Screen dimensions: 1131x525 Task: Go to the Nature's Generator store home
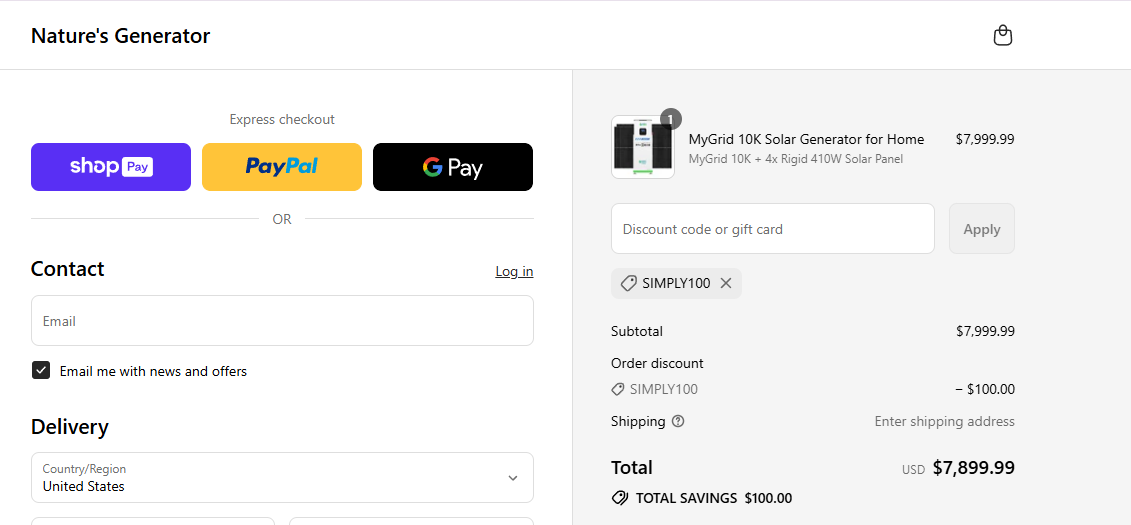[x=120, y=35]
